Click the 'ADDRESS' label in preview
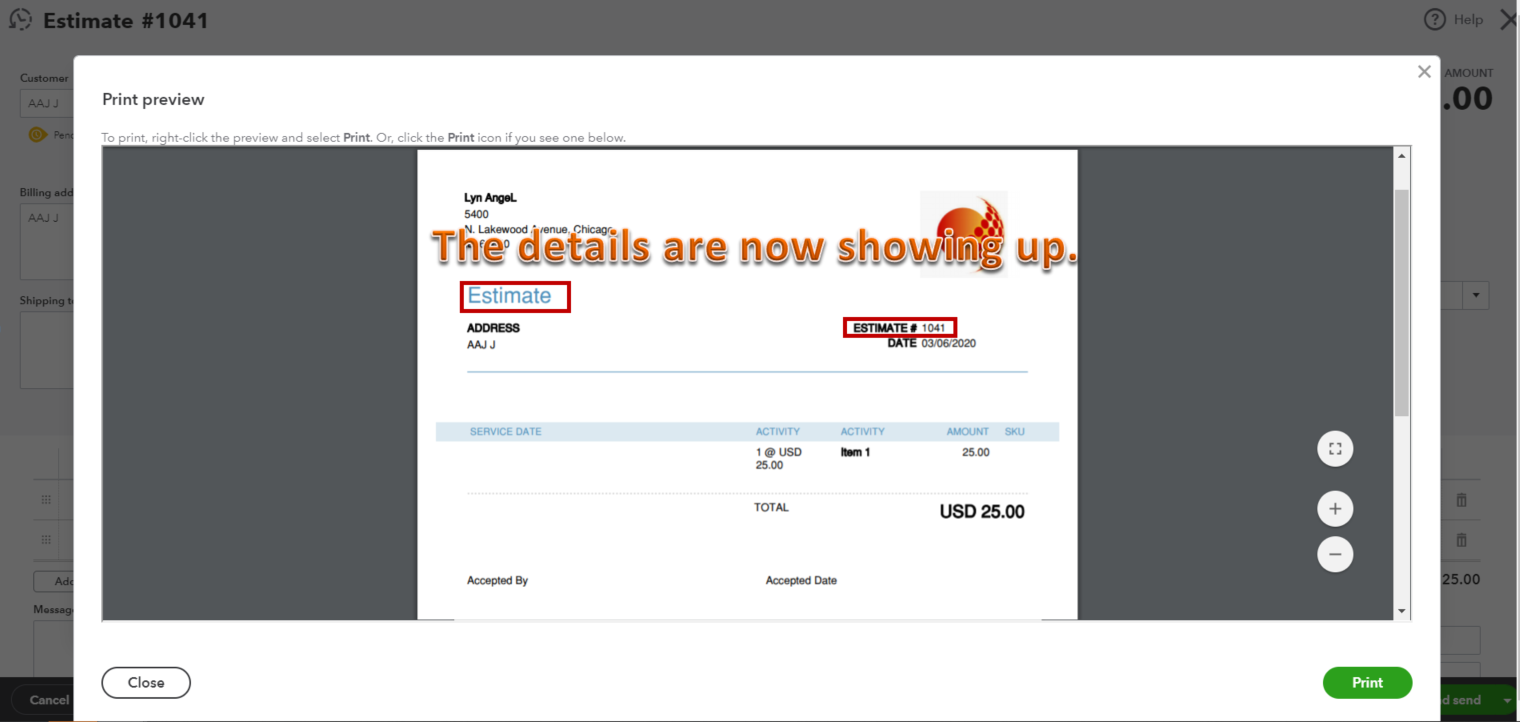The image size is (1520, 722). click(493, 328)
